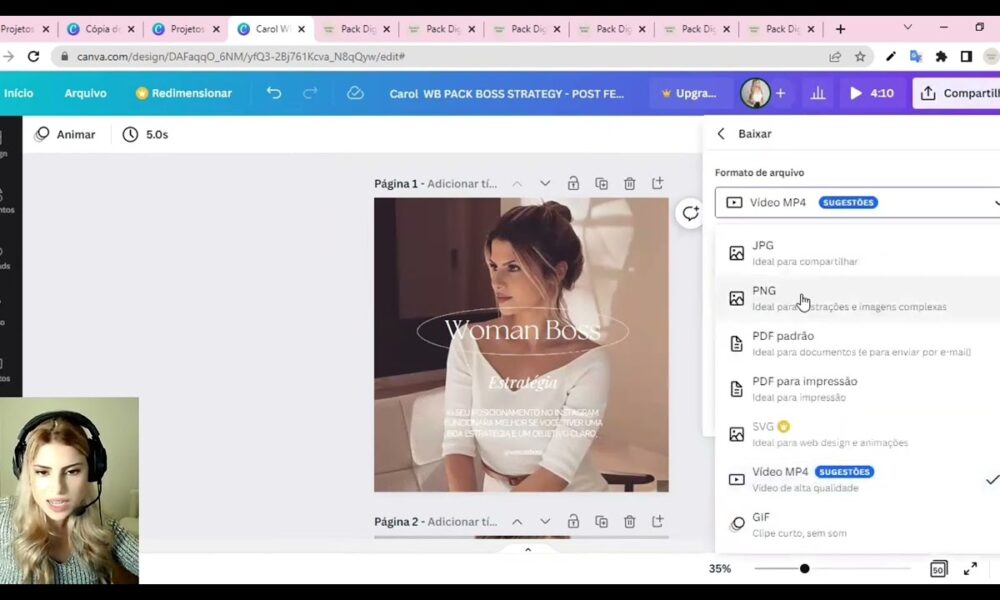This screenshot has height=600, width=1000.
Task: Click the 35% zoom value
Action: click(x=720, y=569)
